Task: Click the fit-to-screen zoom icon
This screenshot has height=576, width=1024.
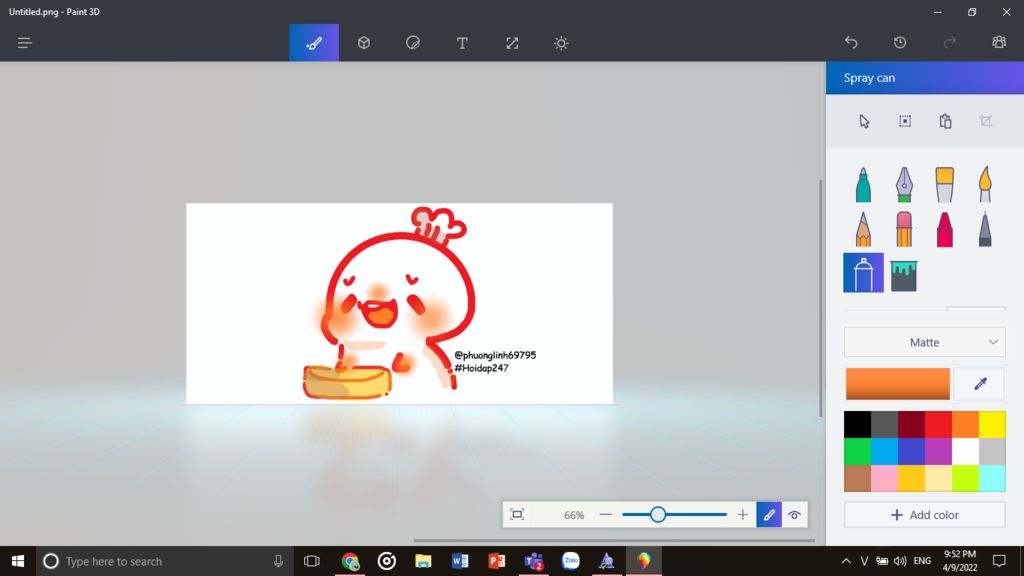Action: (517, 515)
